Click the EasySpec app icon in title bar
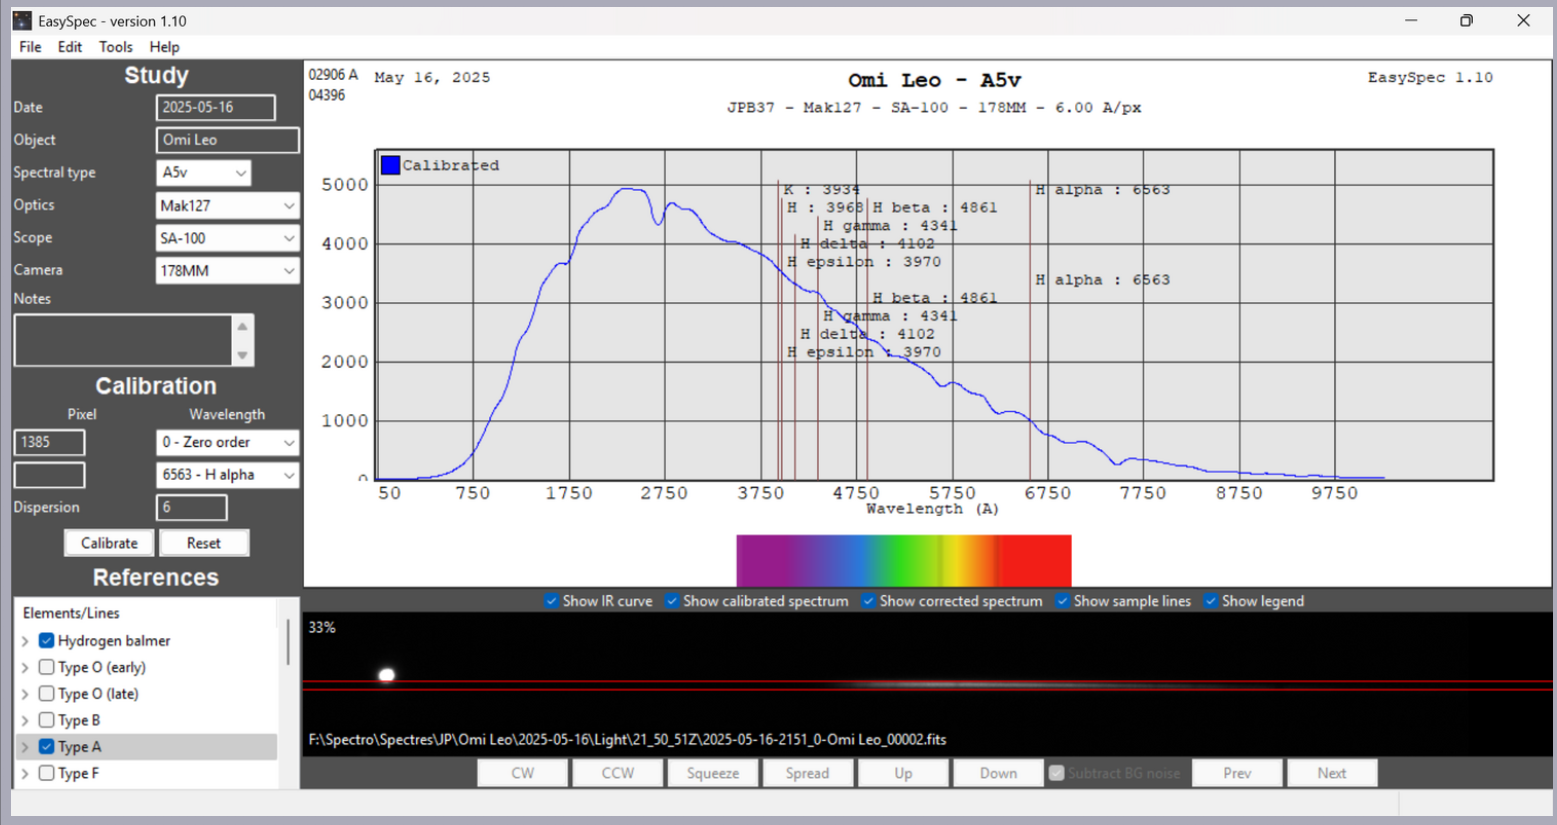1557x825 pixels. coord(22,20)
